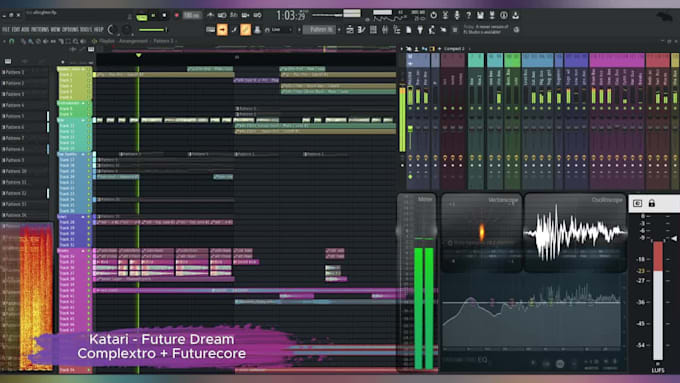Click the plugin plug icon
Image resolution: width=680 pixels, height=383 pixels.
[420, 29]
